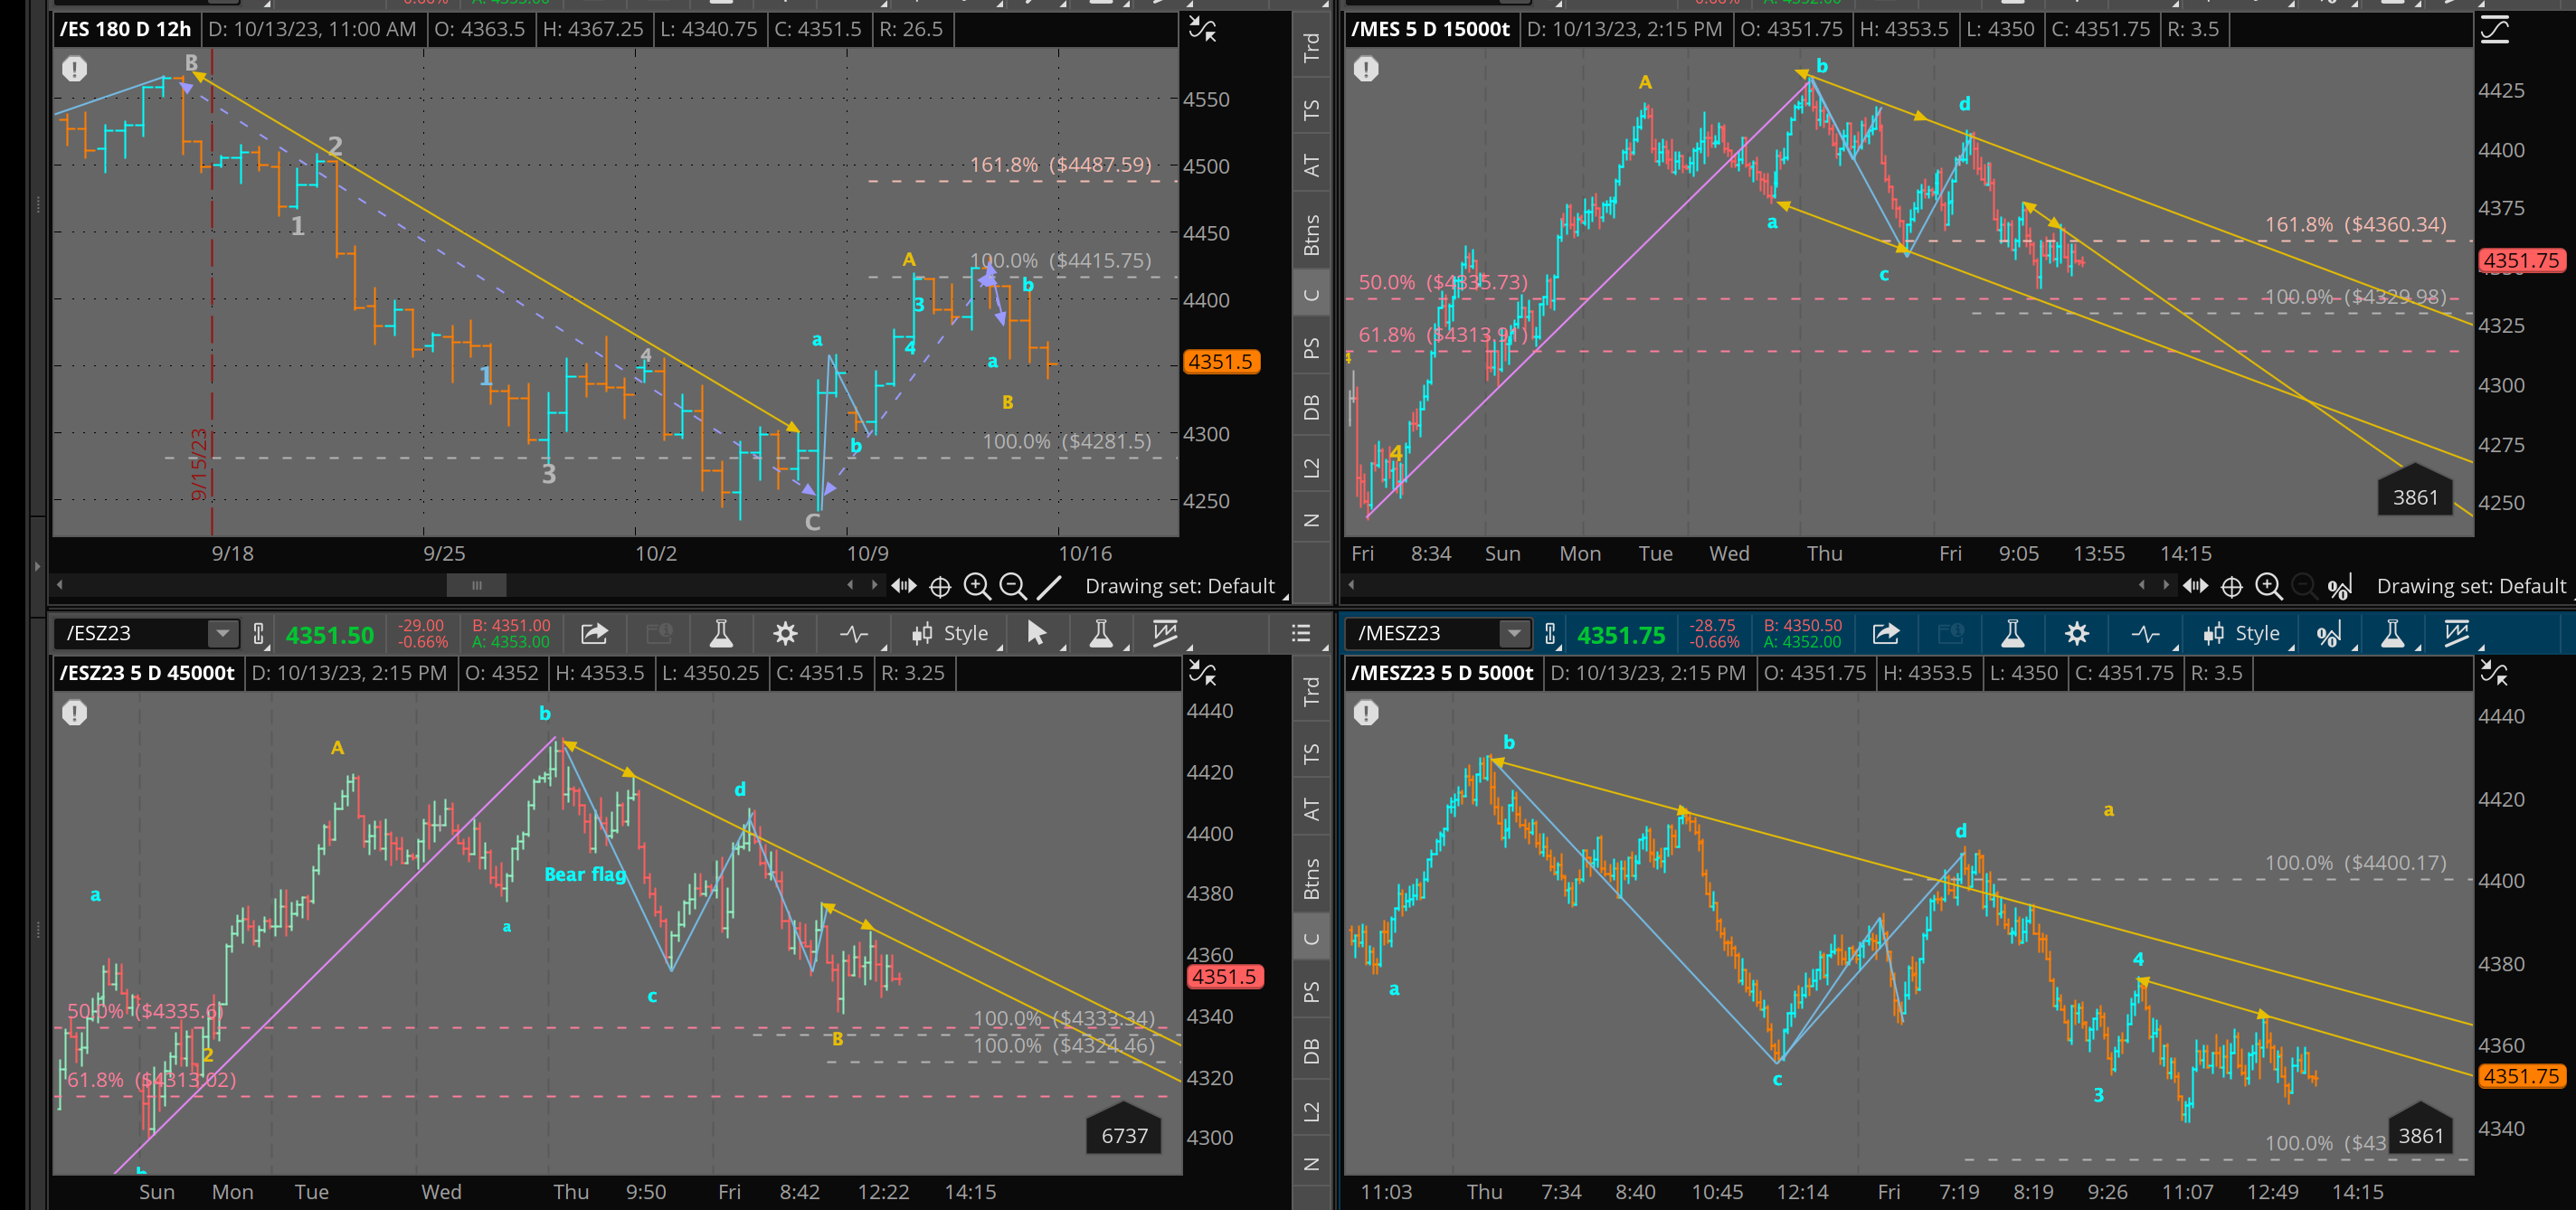
Task: Click right step arrow under /ES chart
Action: point(874,585)
